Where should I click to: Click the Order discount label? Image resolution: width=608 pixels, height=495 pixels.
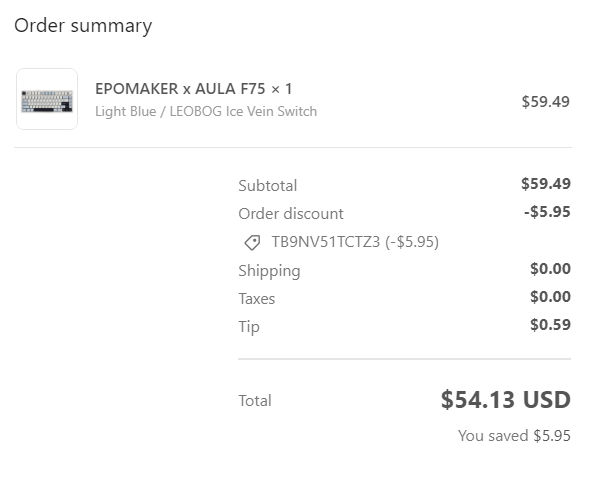click(x=291, y=213)
